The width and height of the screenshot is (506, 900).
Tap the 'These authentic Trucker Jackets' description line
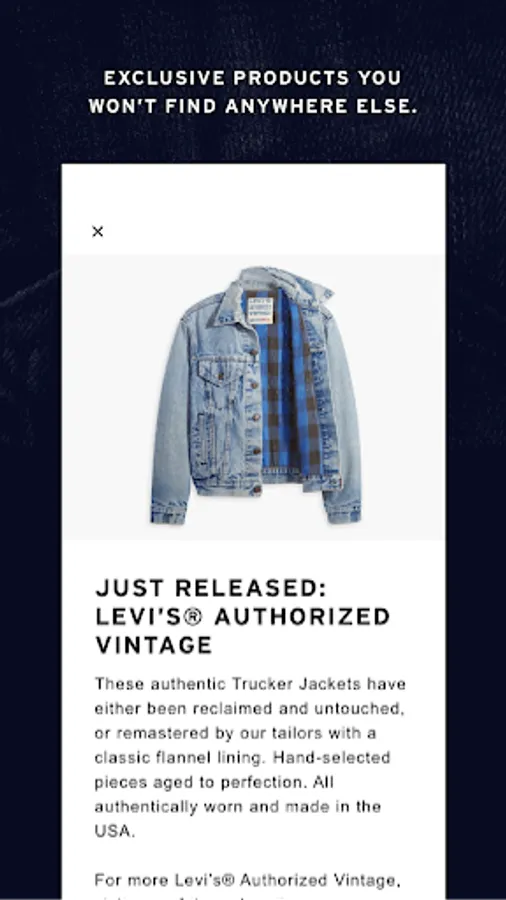[x=250, y=684]
